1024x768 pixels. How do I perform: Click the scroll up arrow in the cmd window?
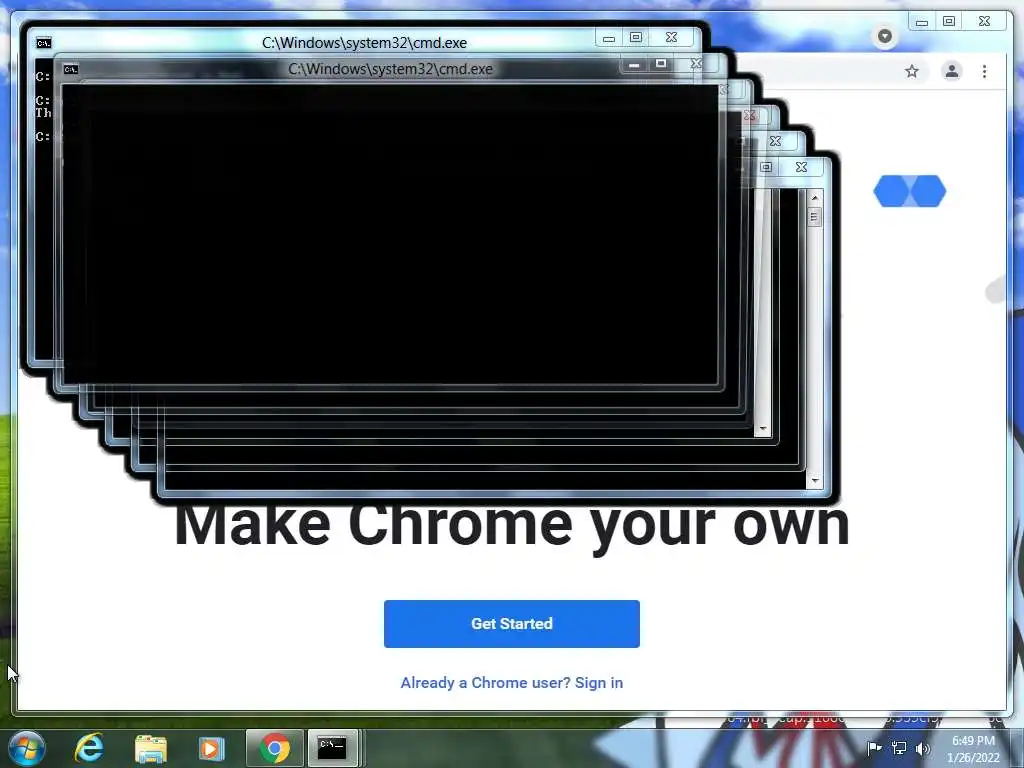[814, 197]
